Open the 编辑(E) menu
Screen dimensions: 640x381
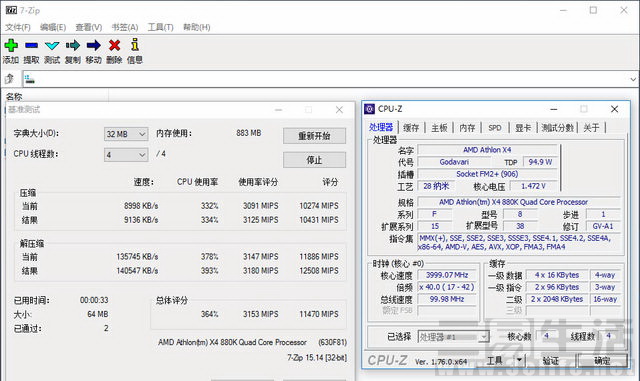(x=53, y=27)
